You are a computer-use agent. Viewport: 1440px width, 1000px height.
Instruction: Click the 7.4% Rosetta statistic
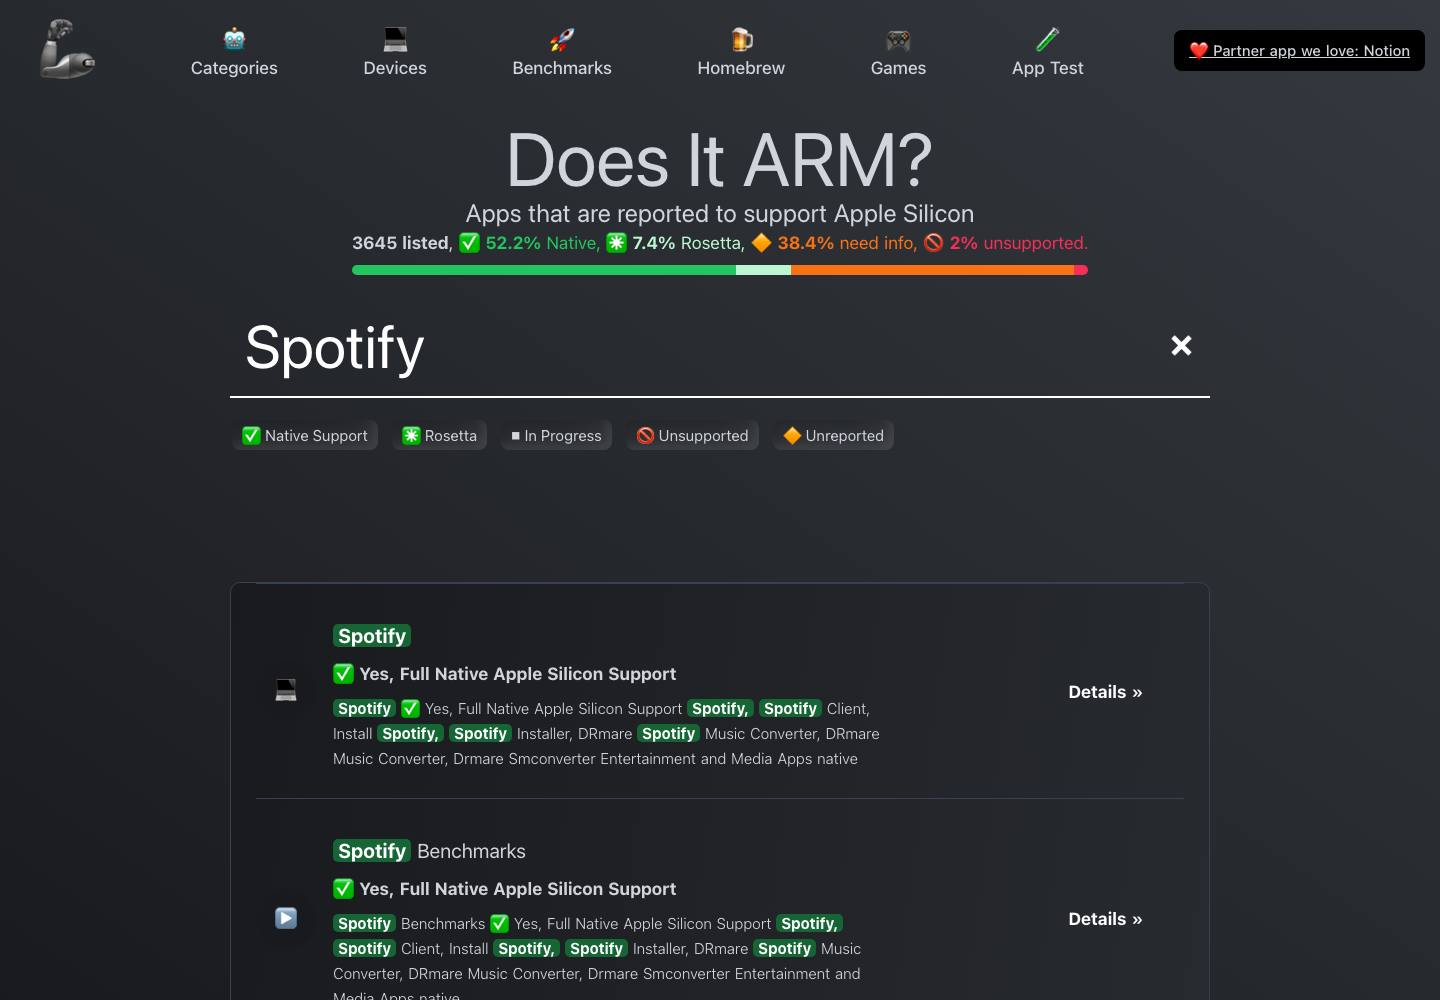pyautogui.click(x=675, y=243)
